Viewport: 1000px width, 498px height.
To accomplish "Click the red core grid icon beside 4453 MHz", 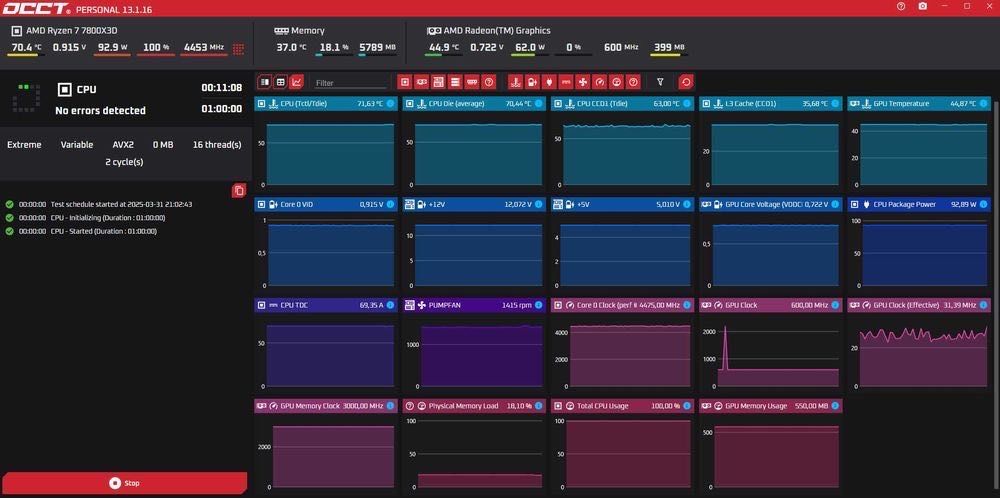I will [239, 48].
